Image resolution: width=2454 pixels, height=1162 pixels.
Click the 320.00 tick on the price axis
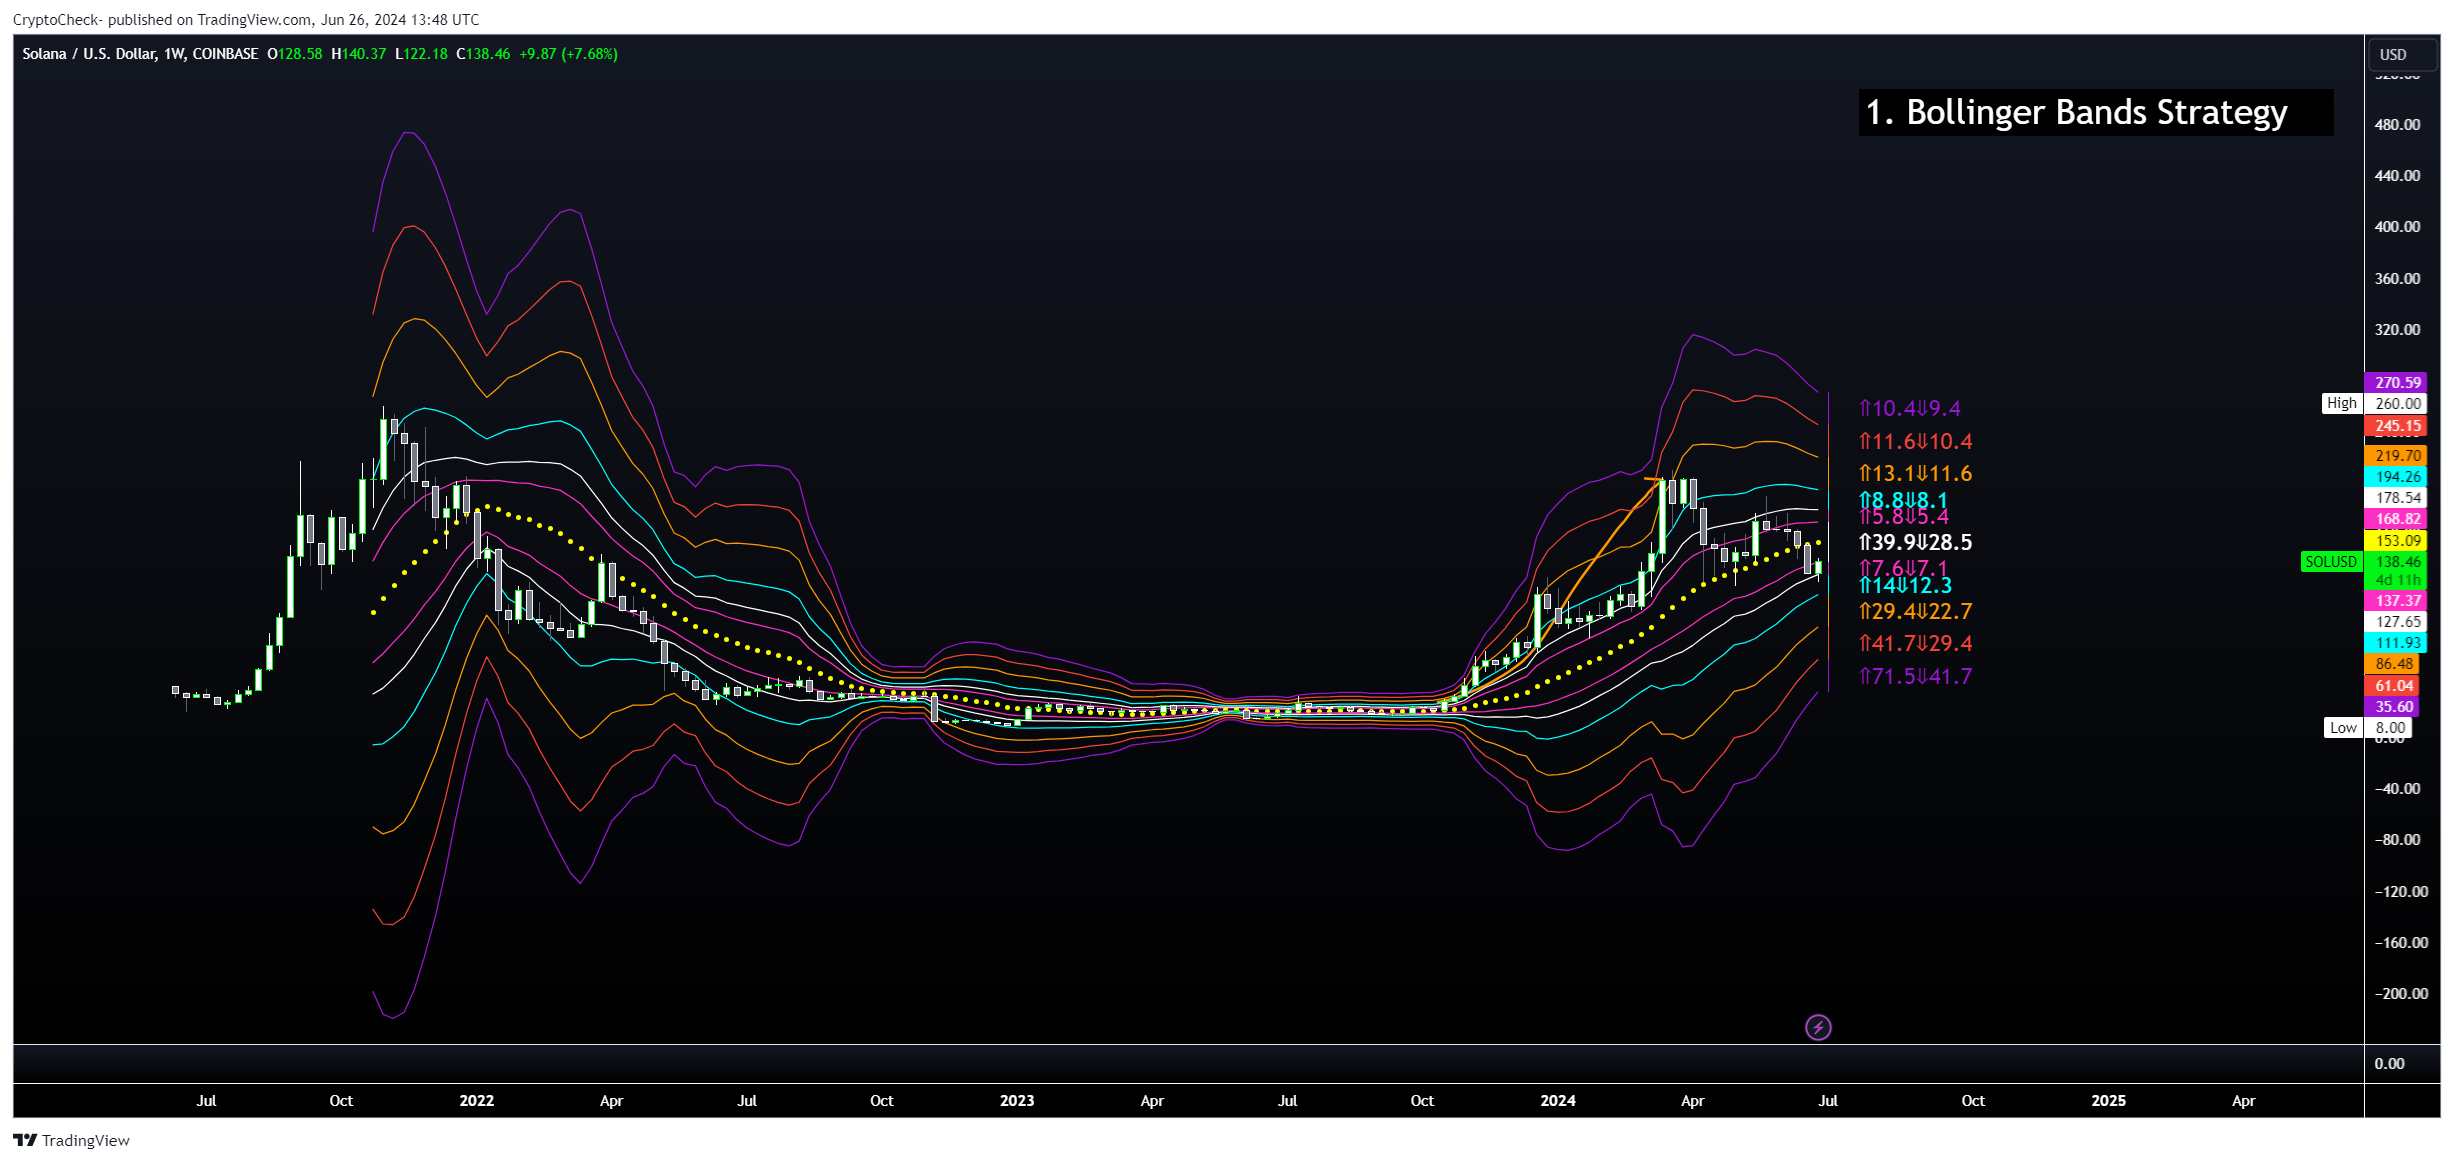click(x=2397, y=330)
